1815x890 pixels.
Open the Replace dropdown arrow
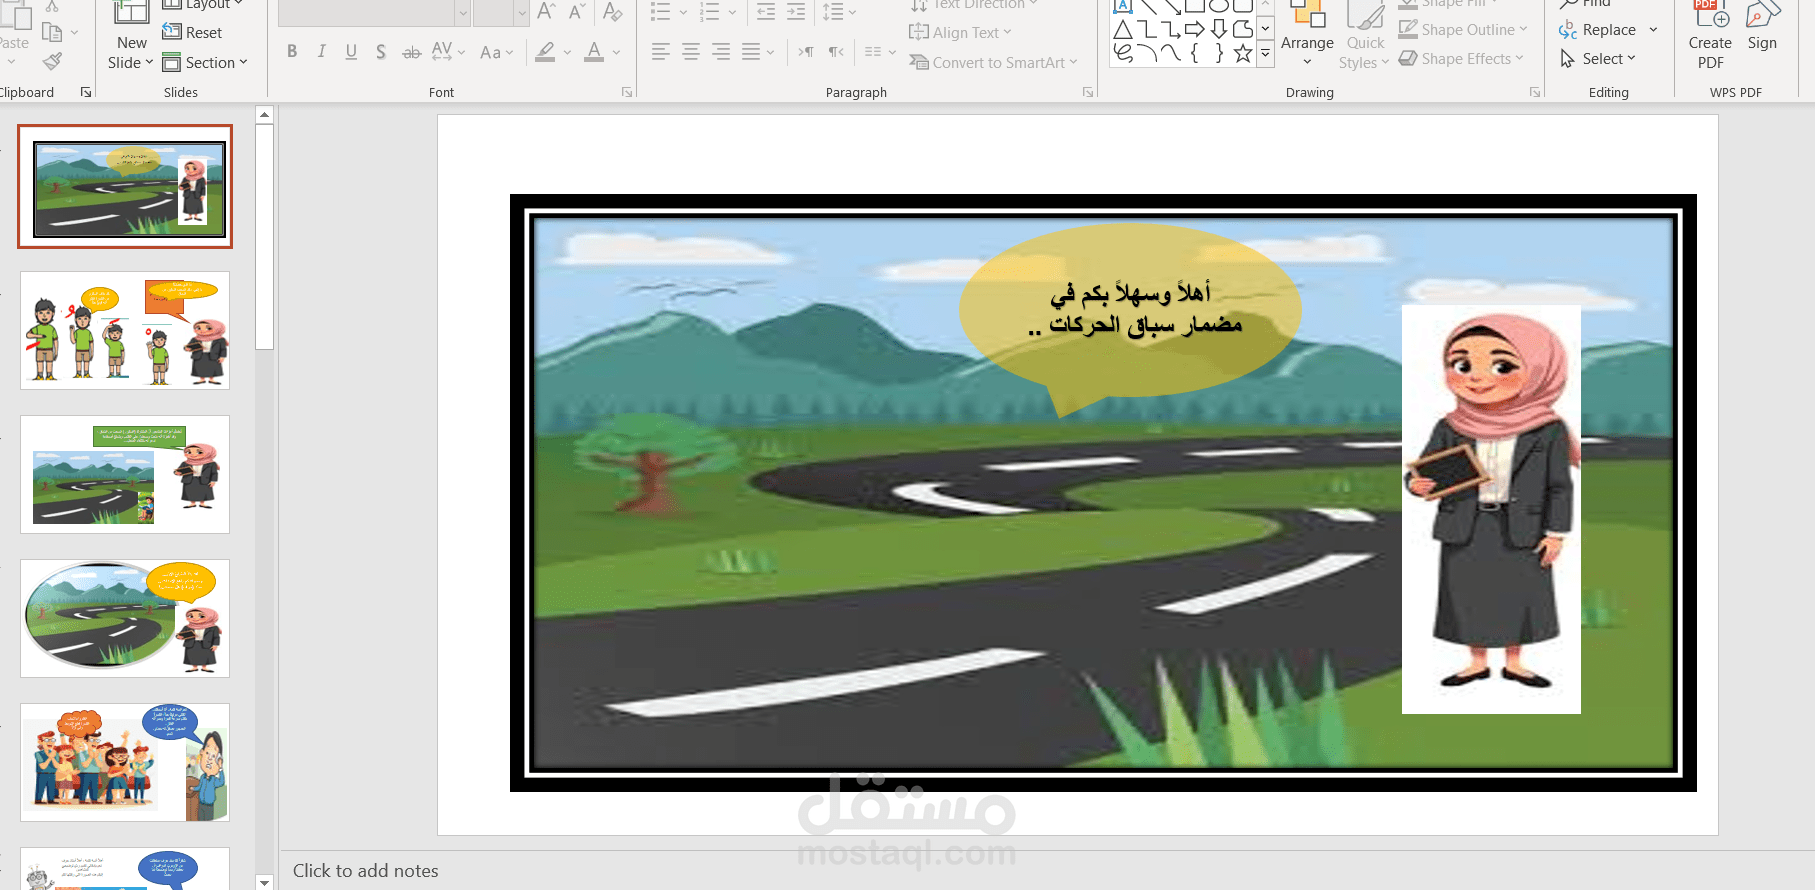point(1653,30)
